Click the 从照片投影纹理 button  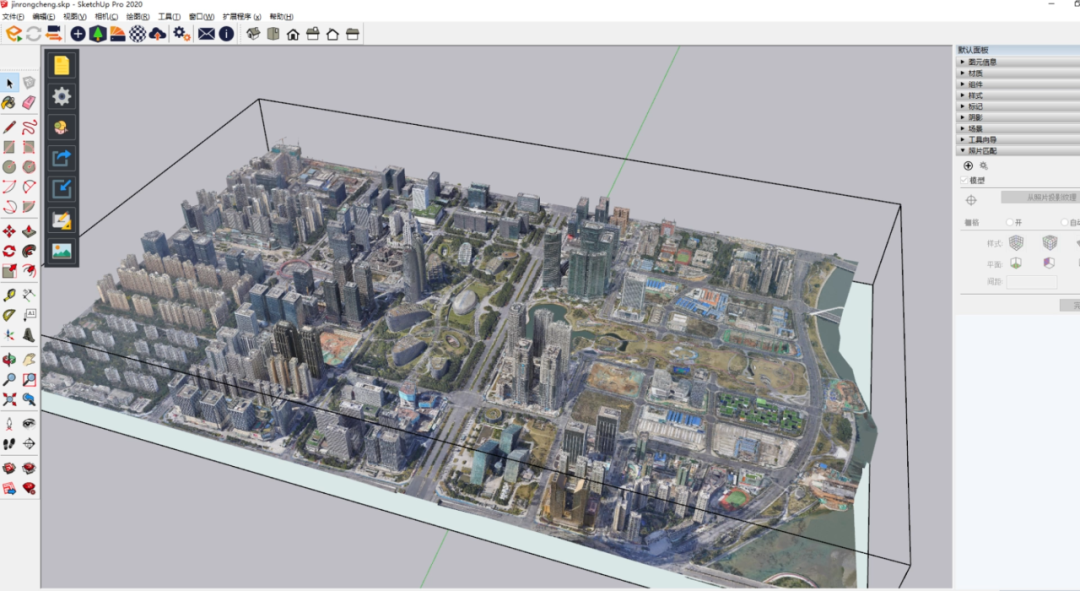click(x=1040, y=198)
